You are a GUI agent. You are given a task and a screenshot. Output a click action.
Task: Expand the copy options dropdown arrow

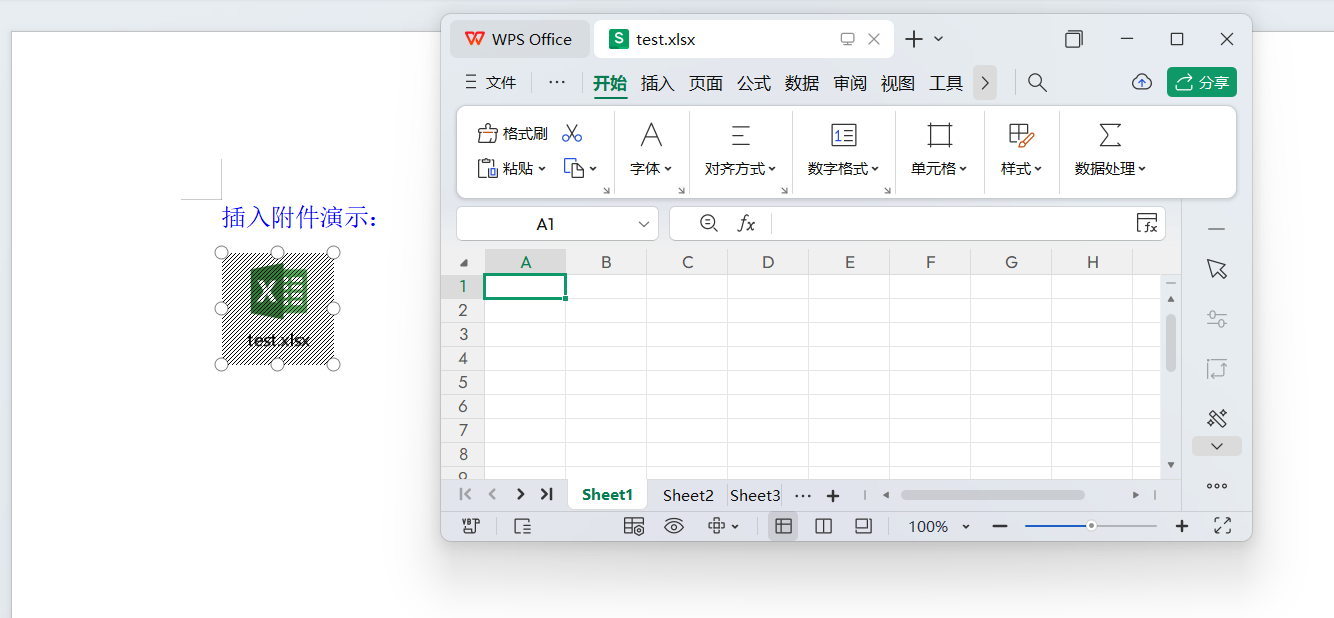click(x=593, y=169)
